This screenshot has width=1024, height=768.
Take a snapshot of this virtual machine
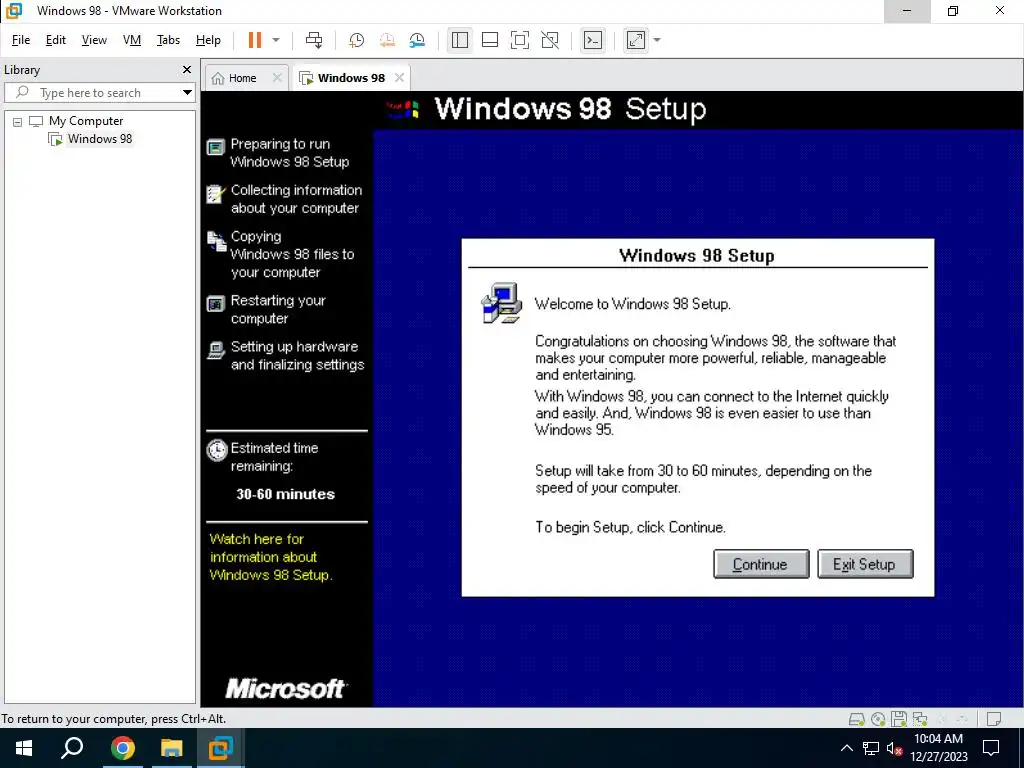[x=357, y=40]
